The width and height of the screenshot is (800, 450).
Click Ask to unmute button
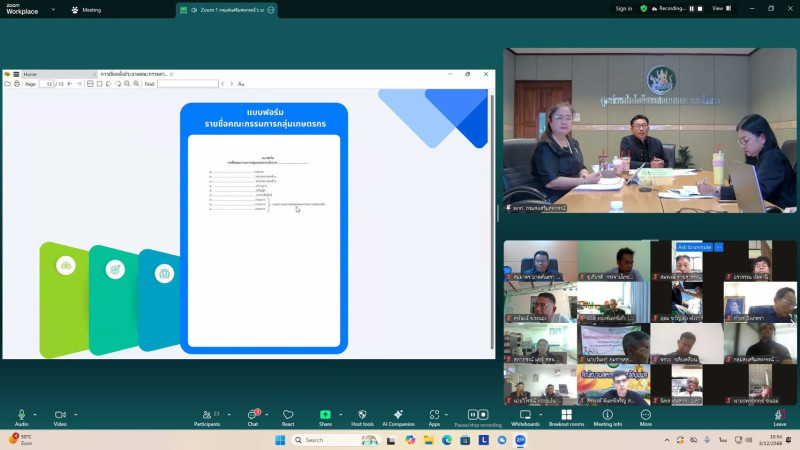click(694, 247)
